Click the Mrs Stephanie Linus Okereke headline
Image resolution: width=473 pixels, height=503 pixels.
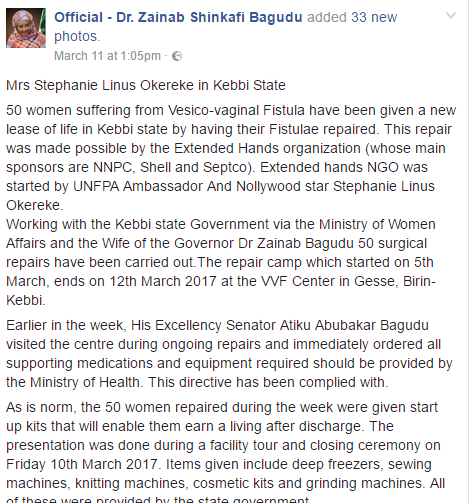(146, 85)
